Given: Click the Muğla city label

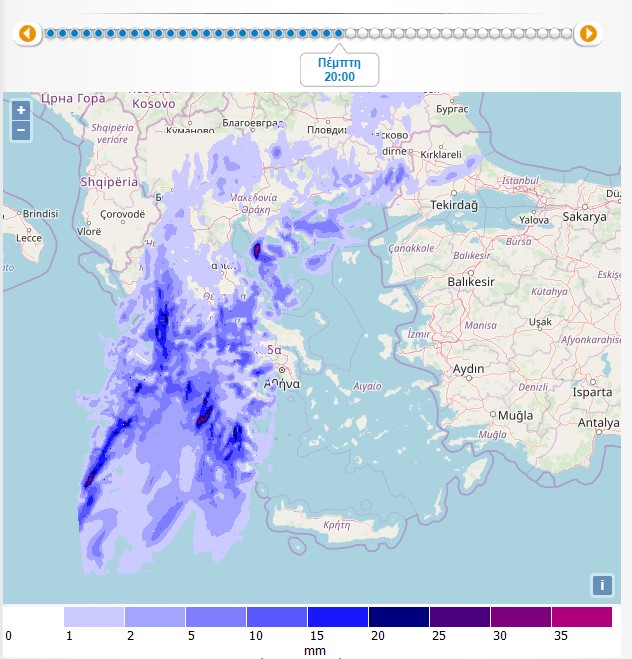Looking at the screenshot, I should tap(516, 415).
